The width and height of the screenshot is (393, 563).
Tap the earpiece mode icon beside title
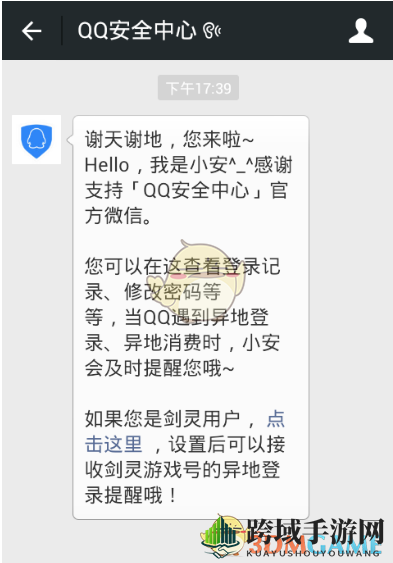[212, 31]
